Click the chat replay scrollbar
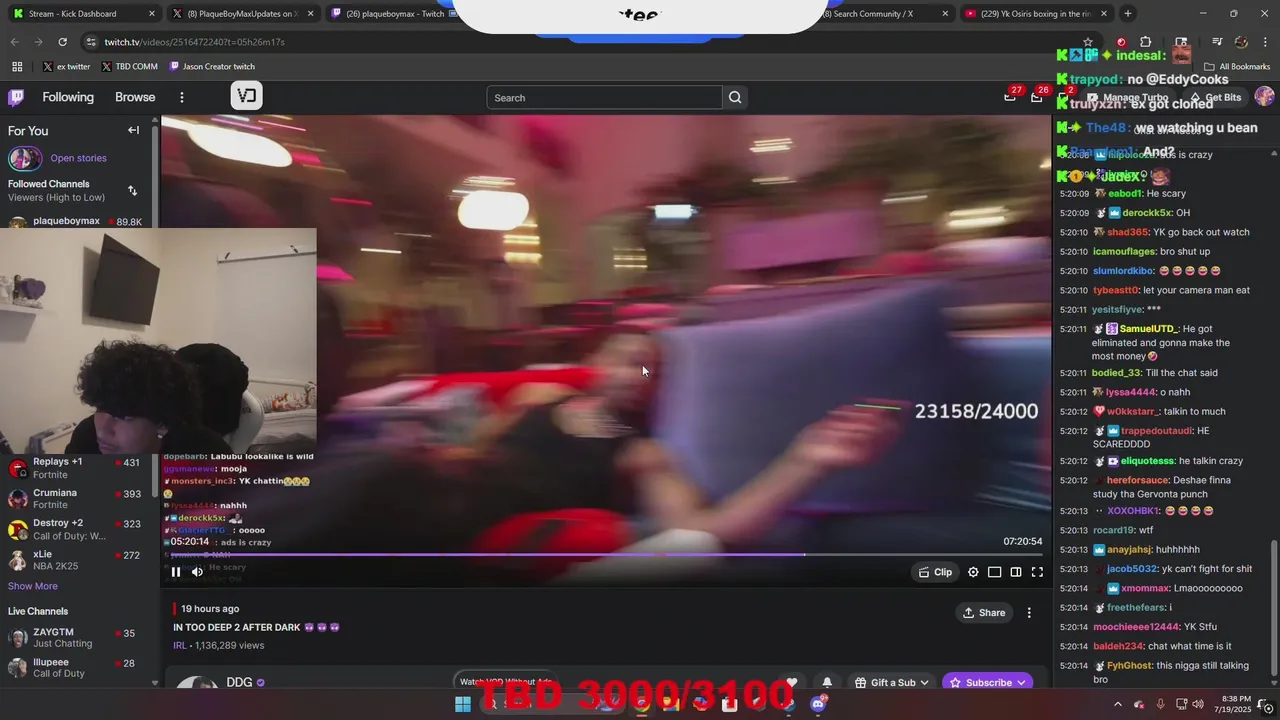Screen dimensions: 1280x720 1273,608
